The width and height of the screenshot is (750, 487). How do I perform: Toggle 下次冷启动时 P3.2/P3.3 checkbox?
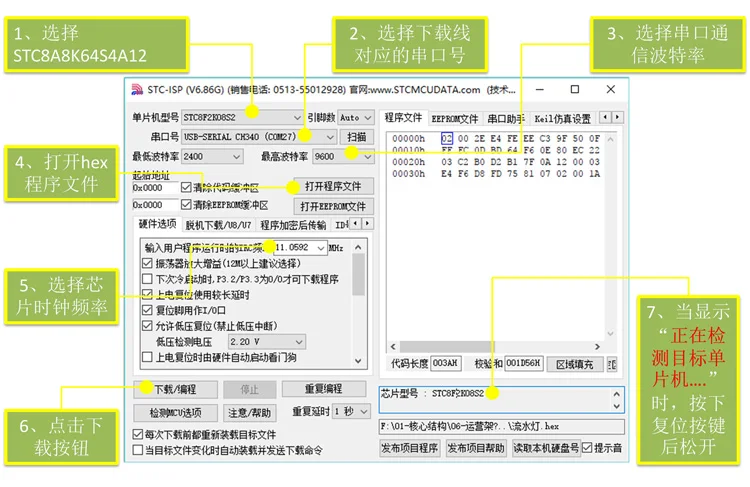coord(147,279)
